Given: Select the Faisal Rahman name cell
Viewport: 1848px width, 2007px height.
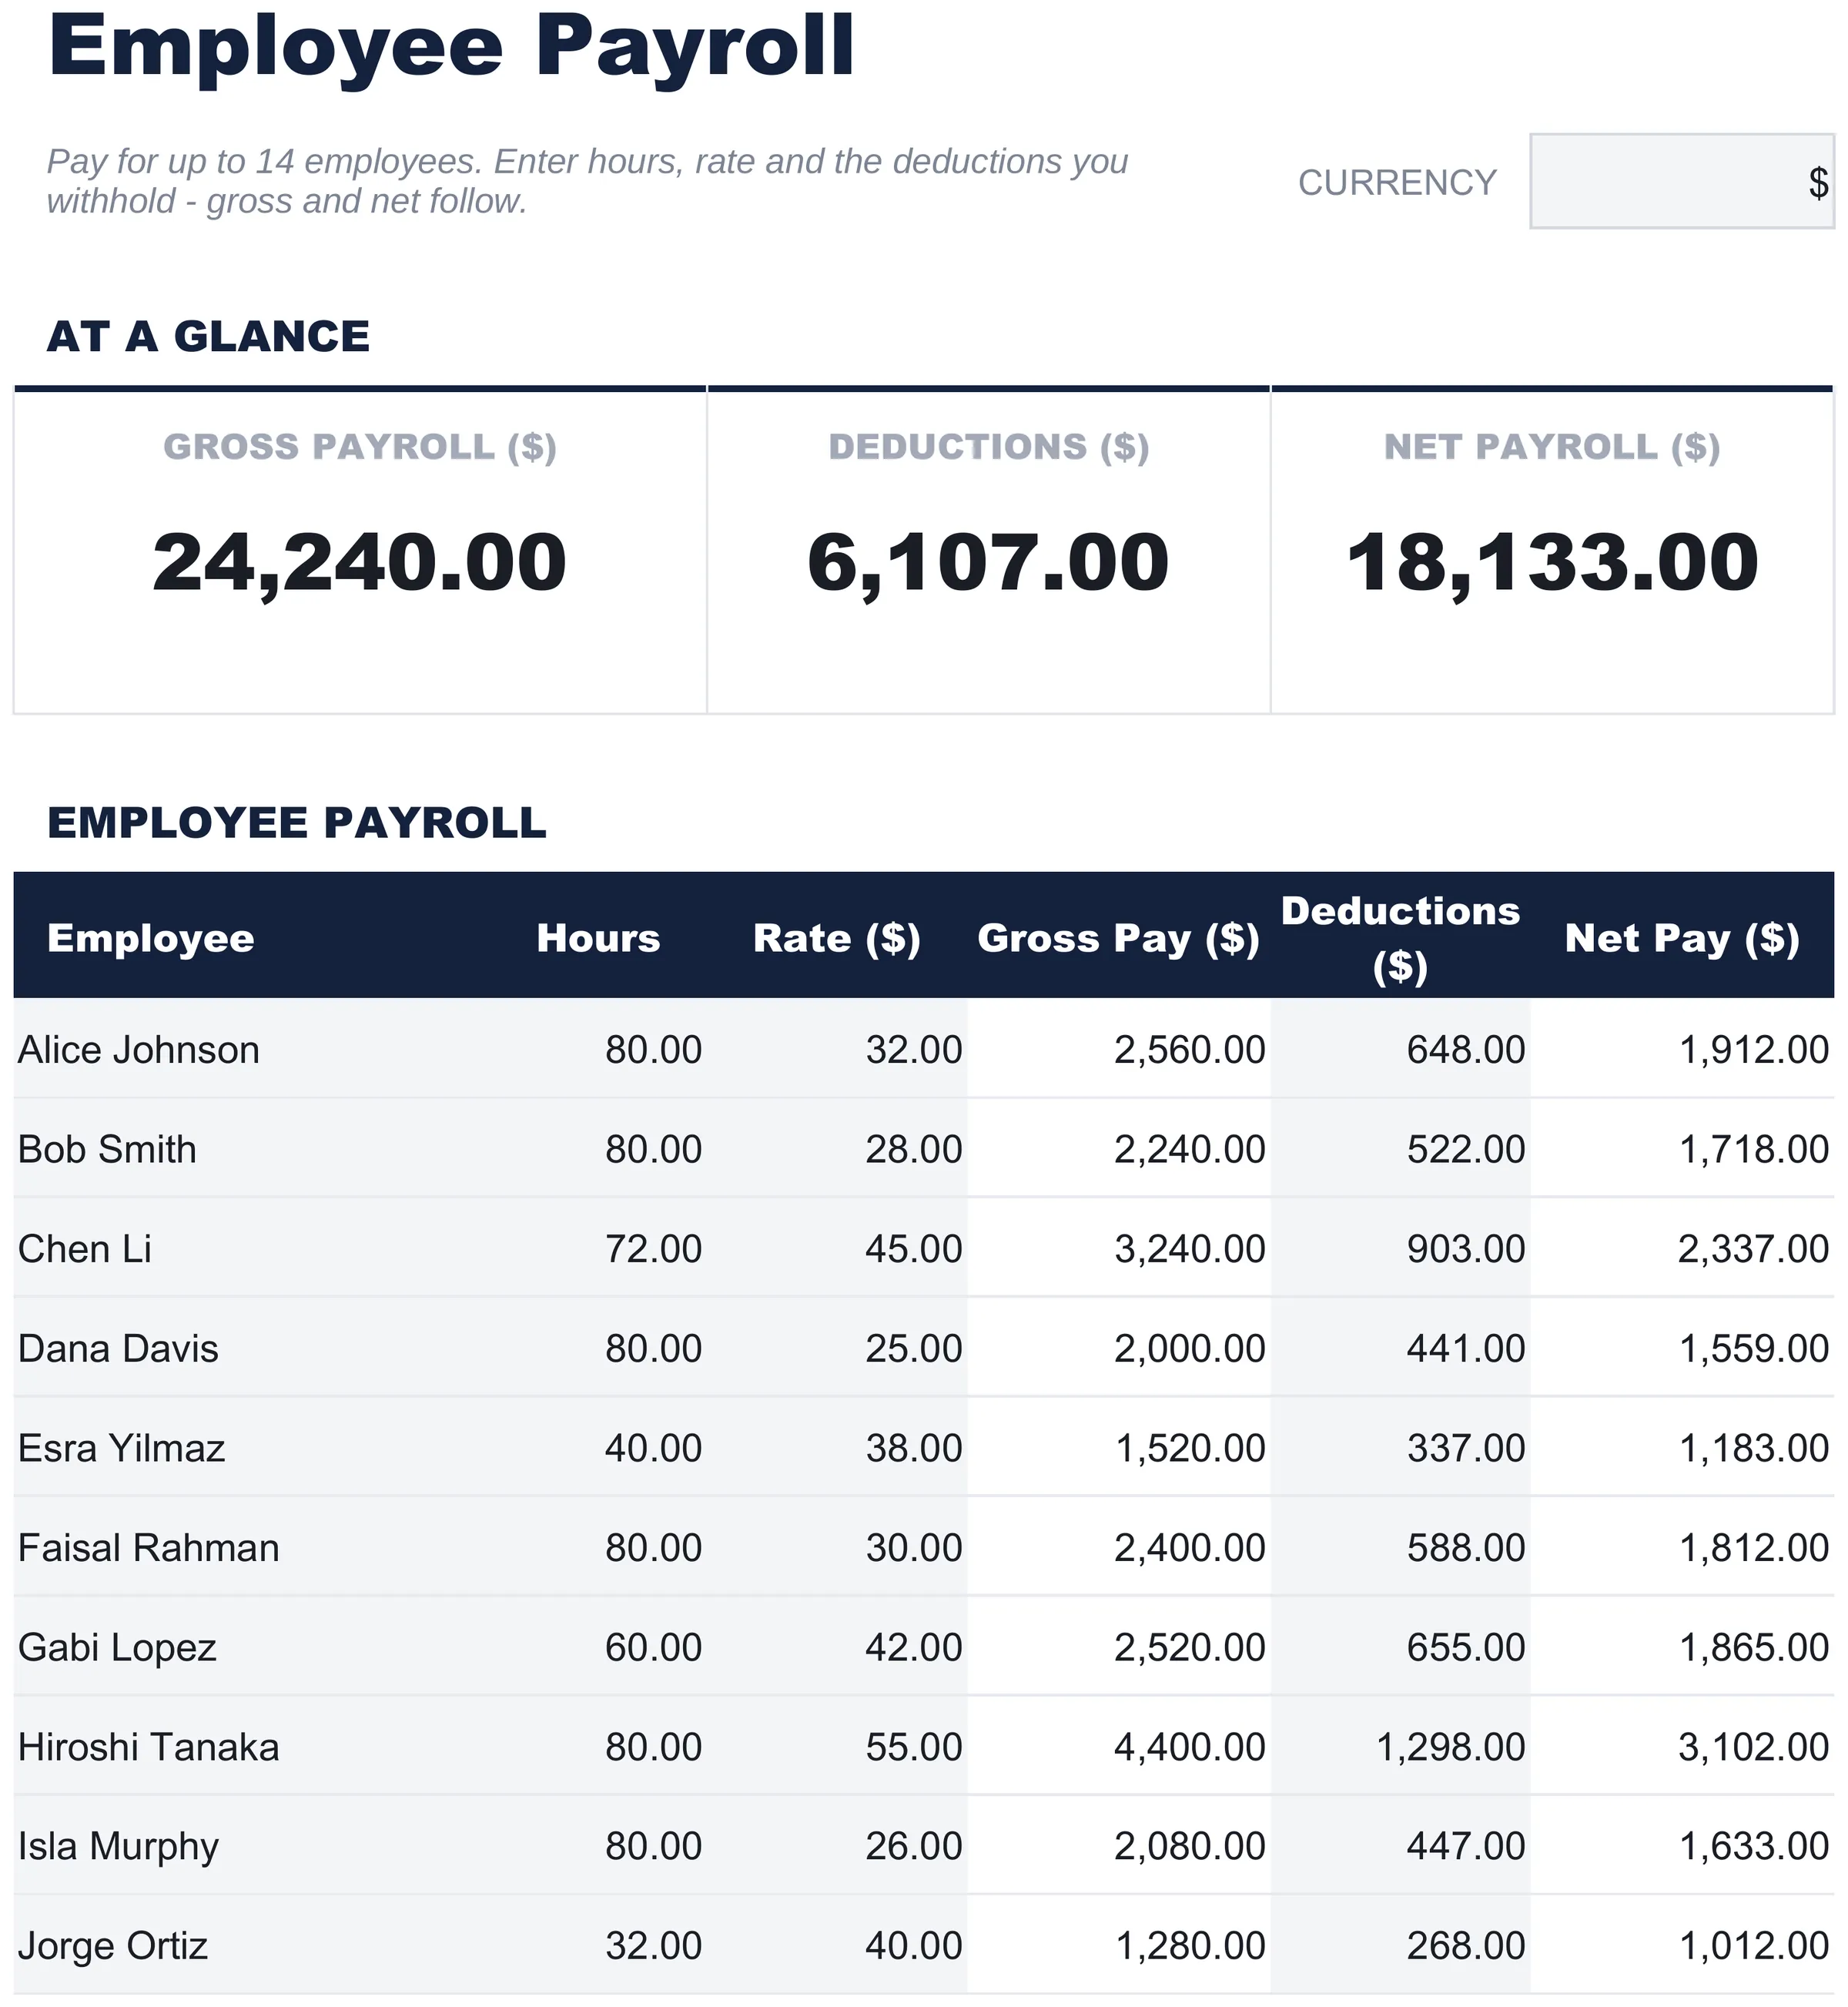Looking at the screenshot, I should (149, 1548).
